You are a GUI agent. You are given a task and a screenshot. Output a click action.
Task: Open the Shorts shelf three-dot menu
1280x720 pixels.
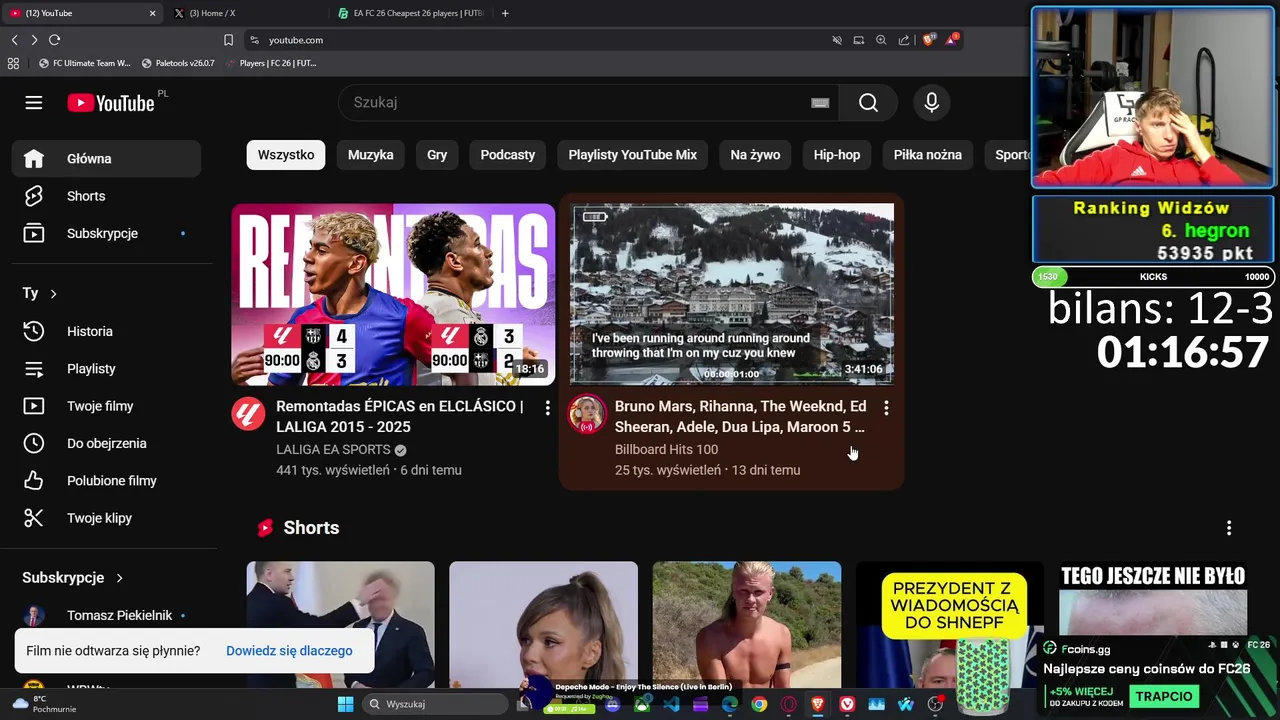click(1229, 528)
